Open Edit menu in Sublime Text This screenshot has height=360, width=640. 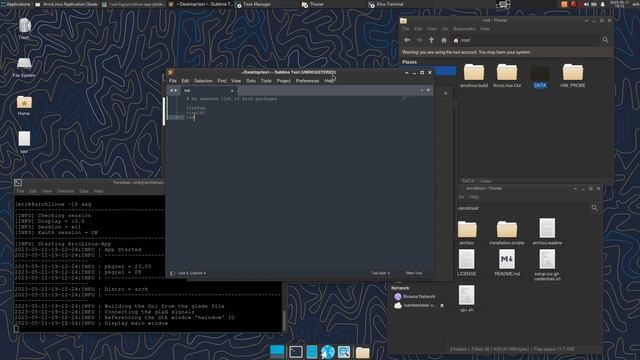(x=185, y=81)
